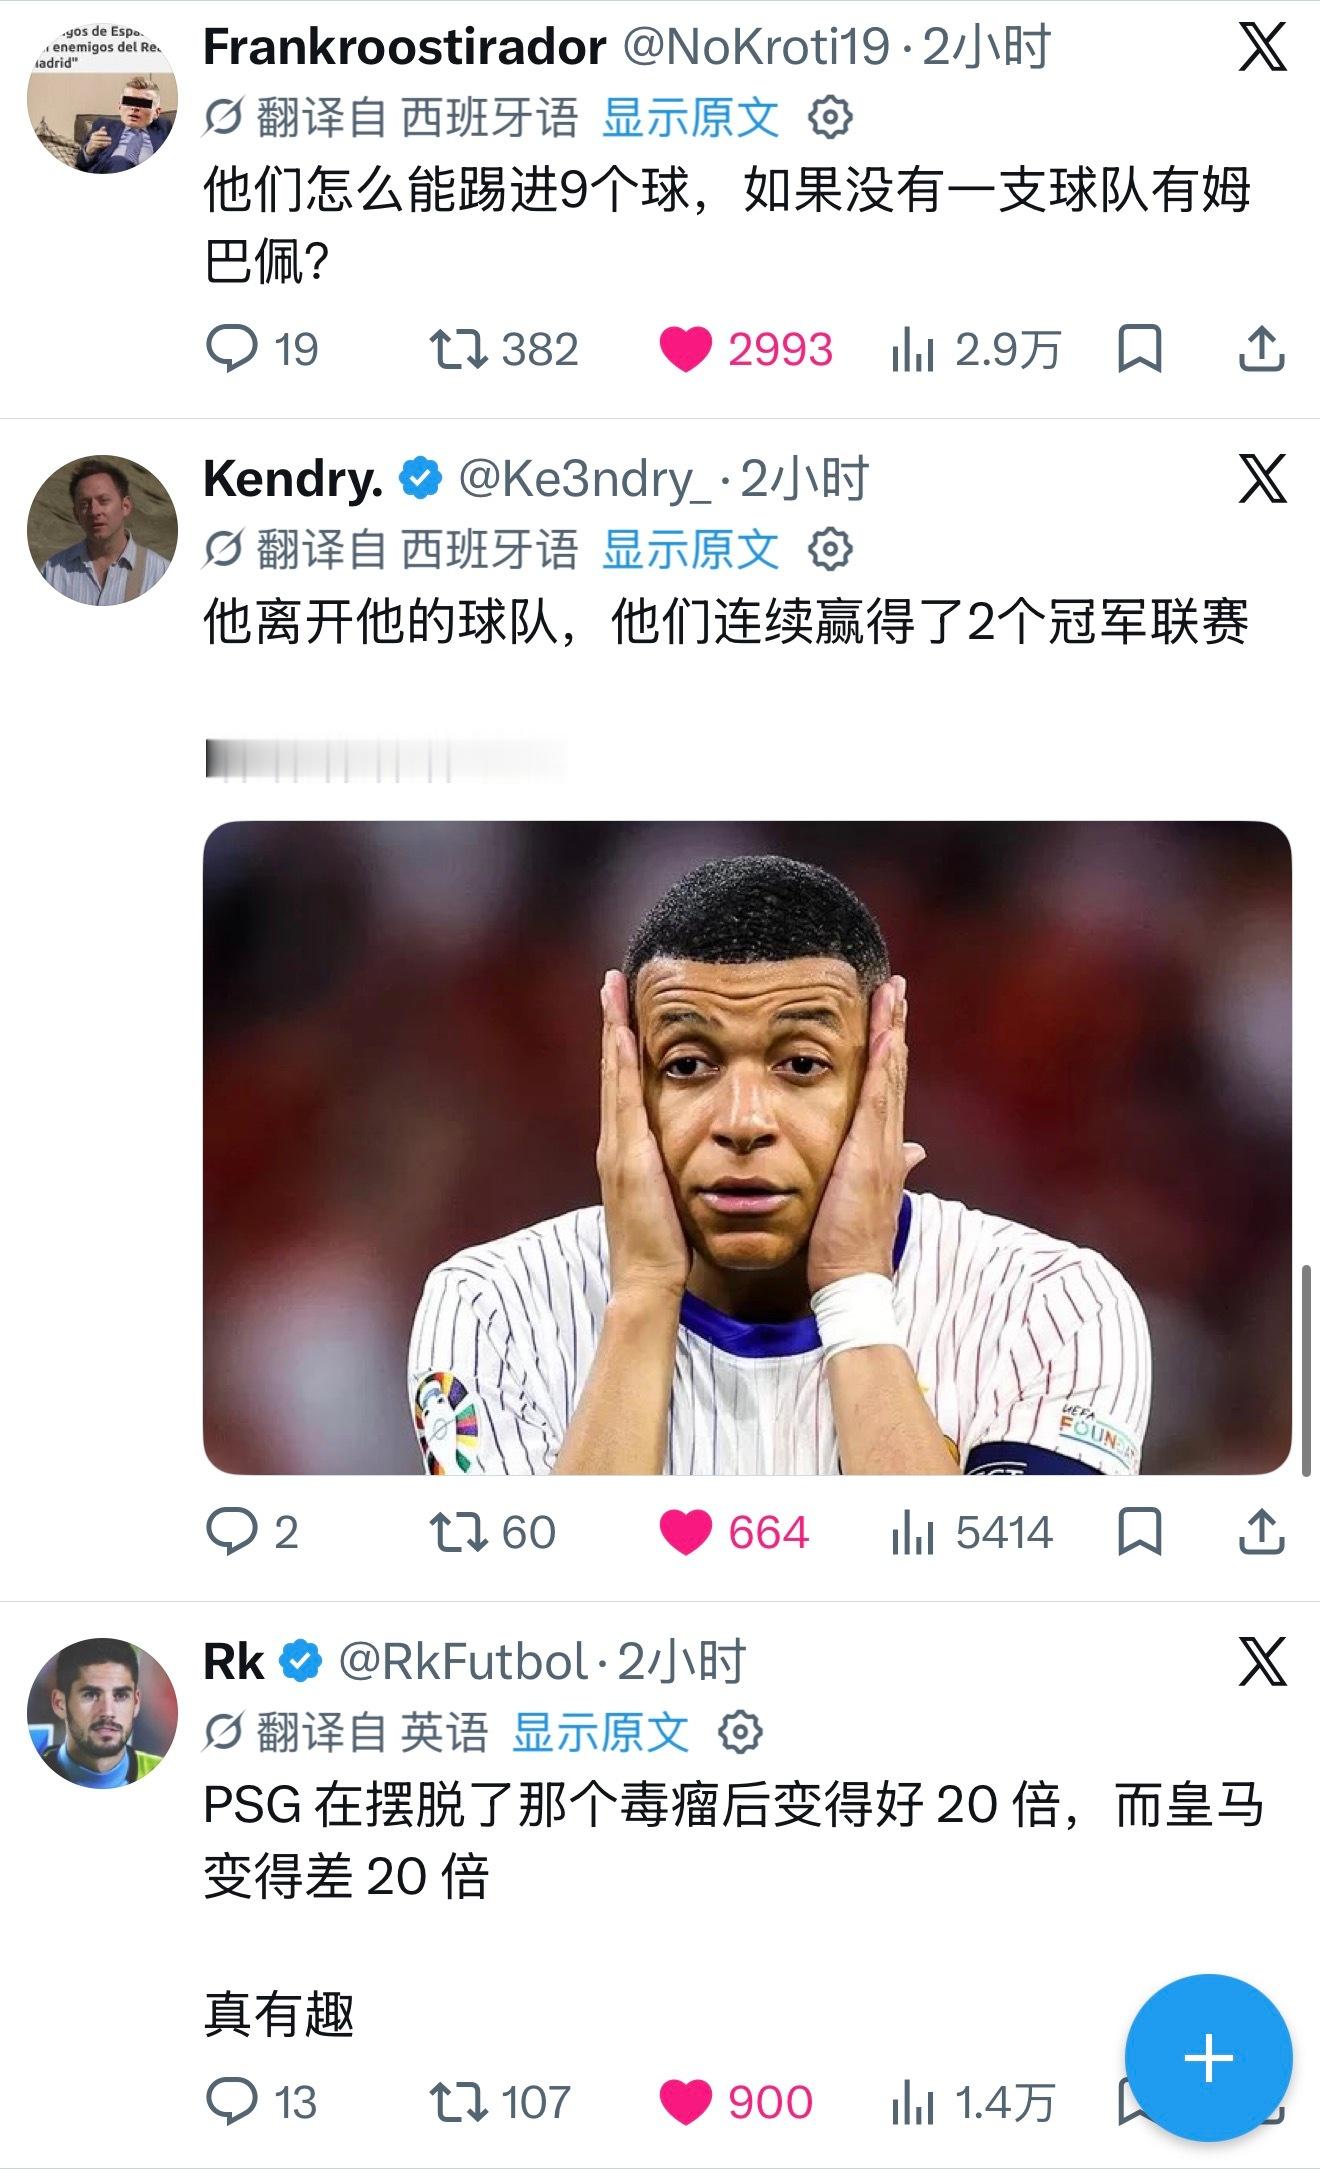
Task: Click the vertical scrollbar on right edge
Action: (1306, 1370)
